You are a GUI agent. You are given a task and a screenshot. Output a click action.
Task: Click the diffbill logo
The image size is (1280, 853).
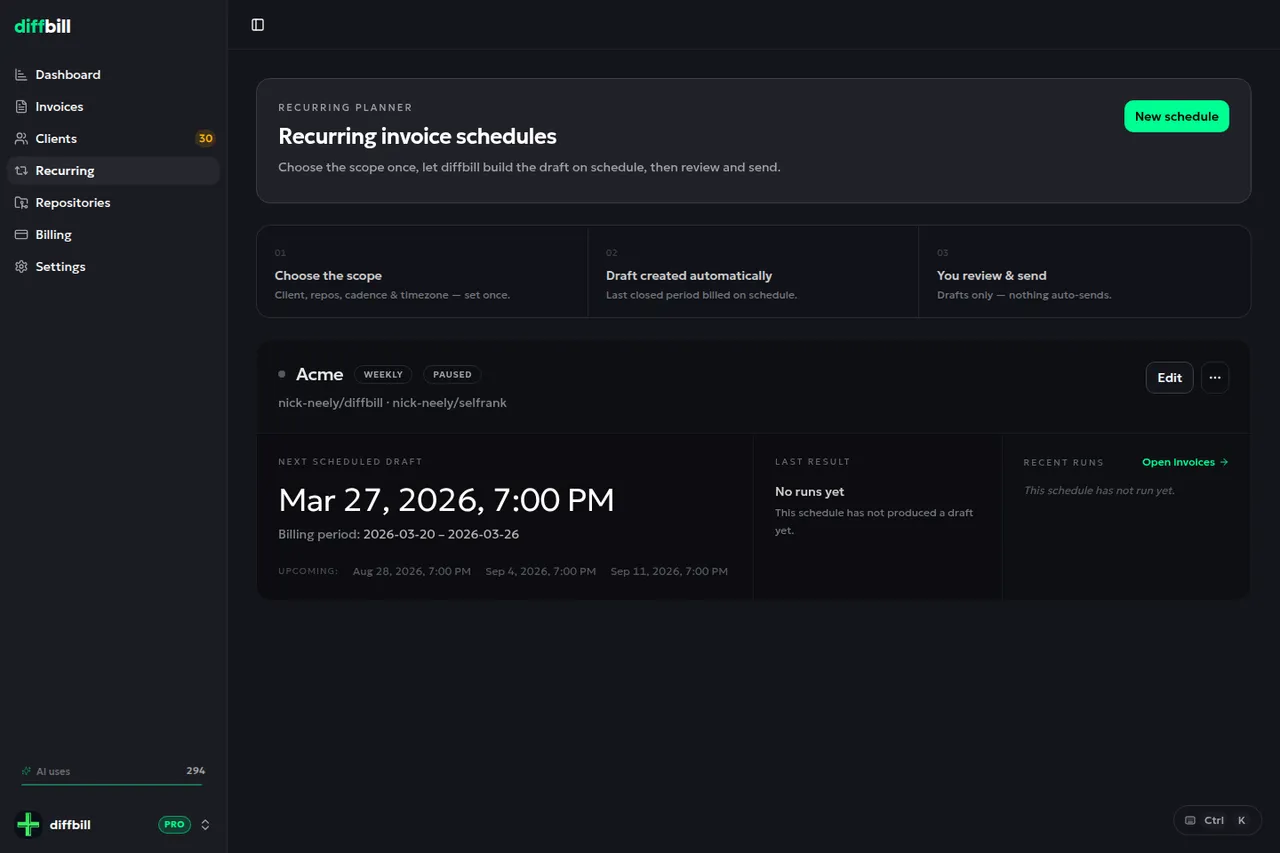[x=42, y=26]
